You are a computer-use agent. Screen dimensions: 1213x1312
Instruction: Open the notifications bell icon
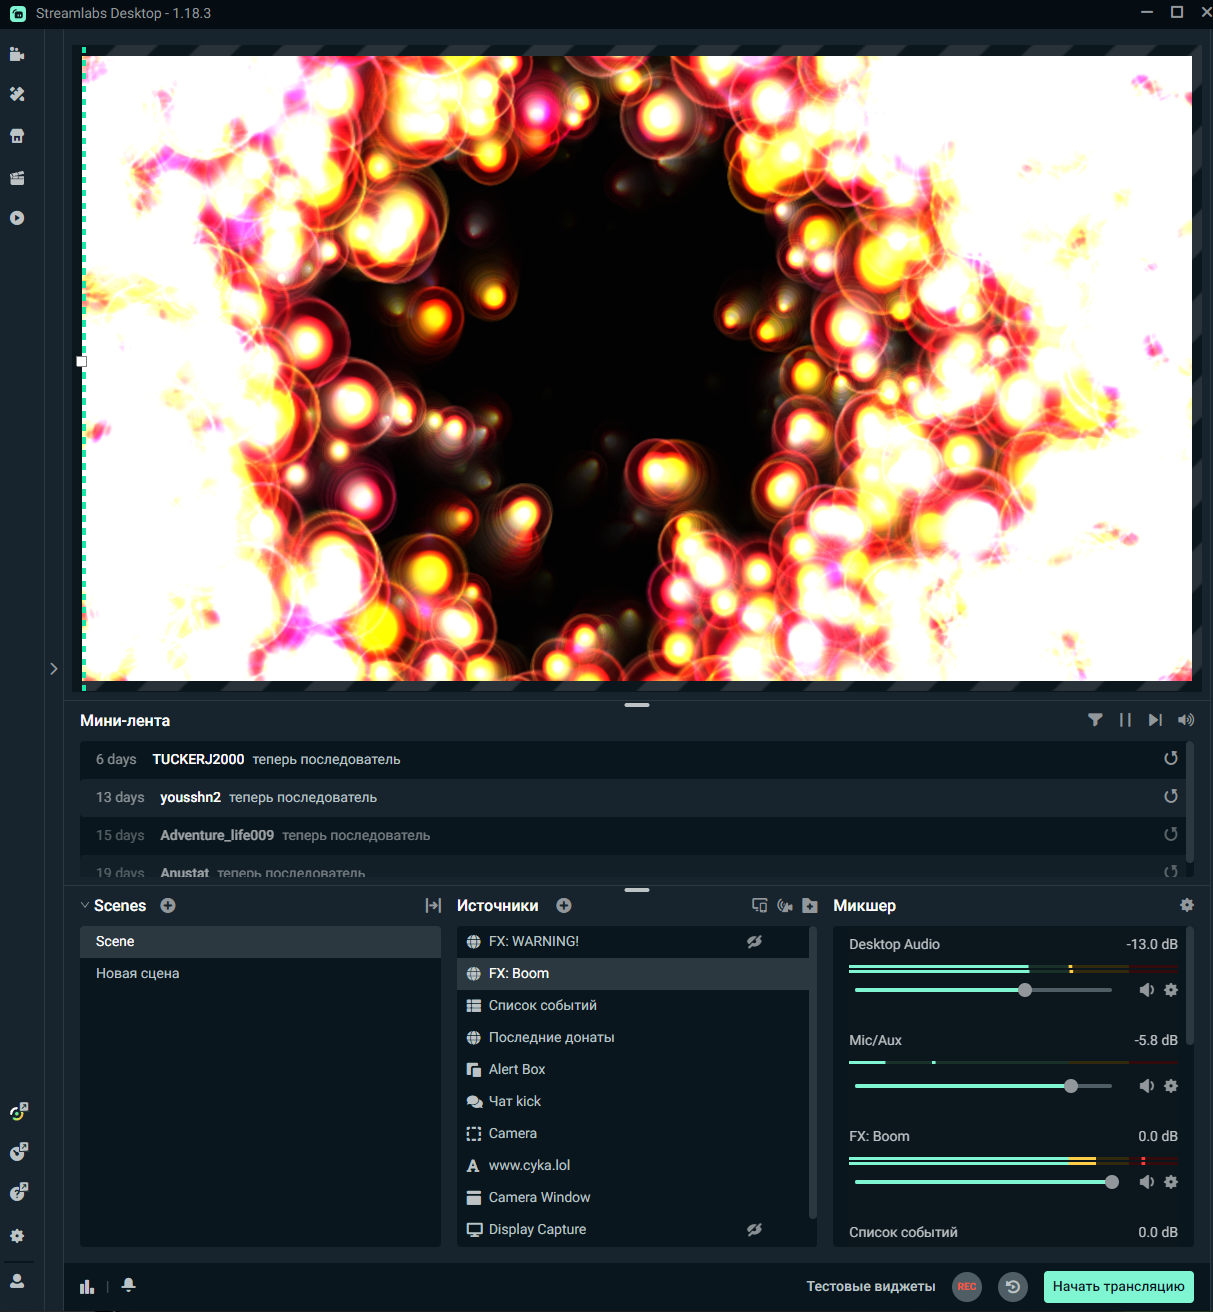pyautogui.click(x=129, y=1285)
